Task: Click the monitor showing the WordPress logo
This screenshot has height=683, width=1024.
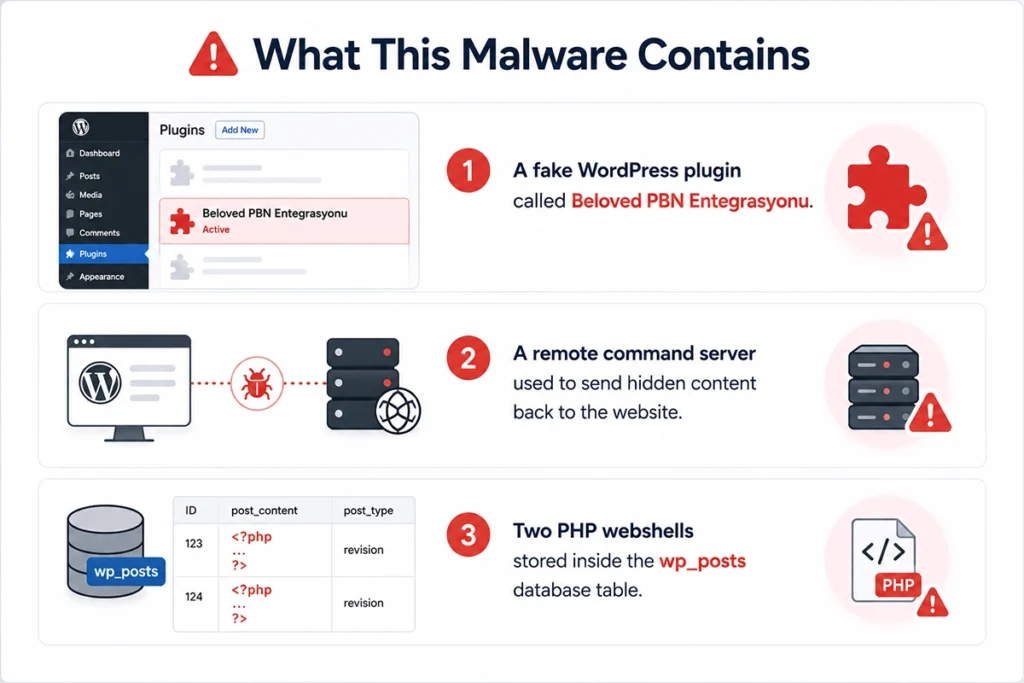Action: pos(129,388)
